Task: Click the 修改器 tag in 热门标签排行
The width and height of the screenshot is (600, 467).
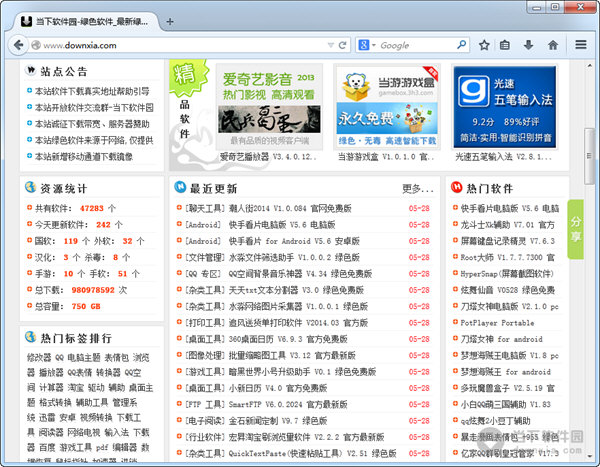Action: pos(39,358)
